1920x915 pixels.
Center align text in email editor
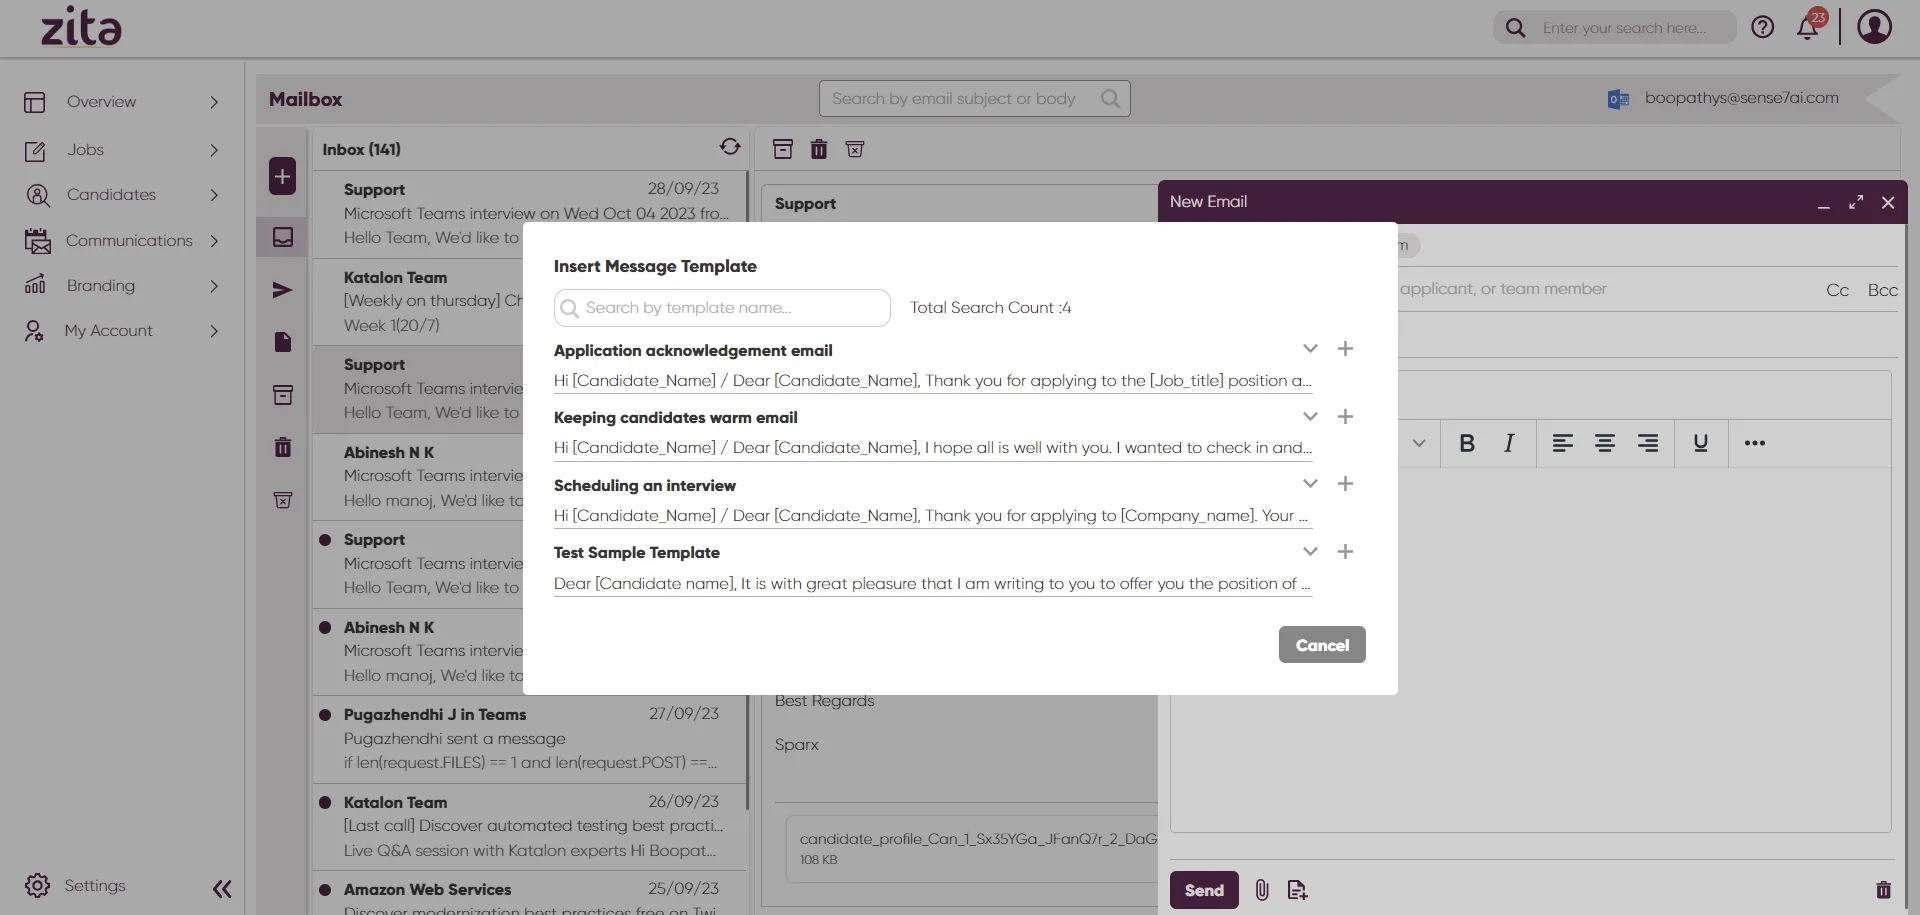[x=1605, y=443]
